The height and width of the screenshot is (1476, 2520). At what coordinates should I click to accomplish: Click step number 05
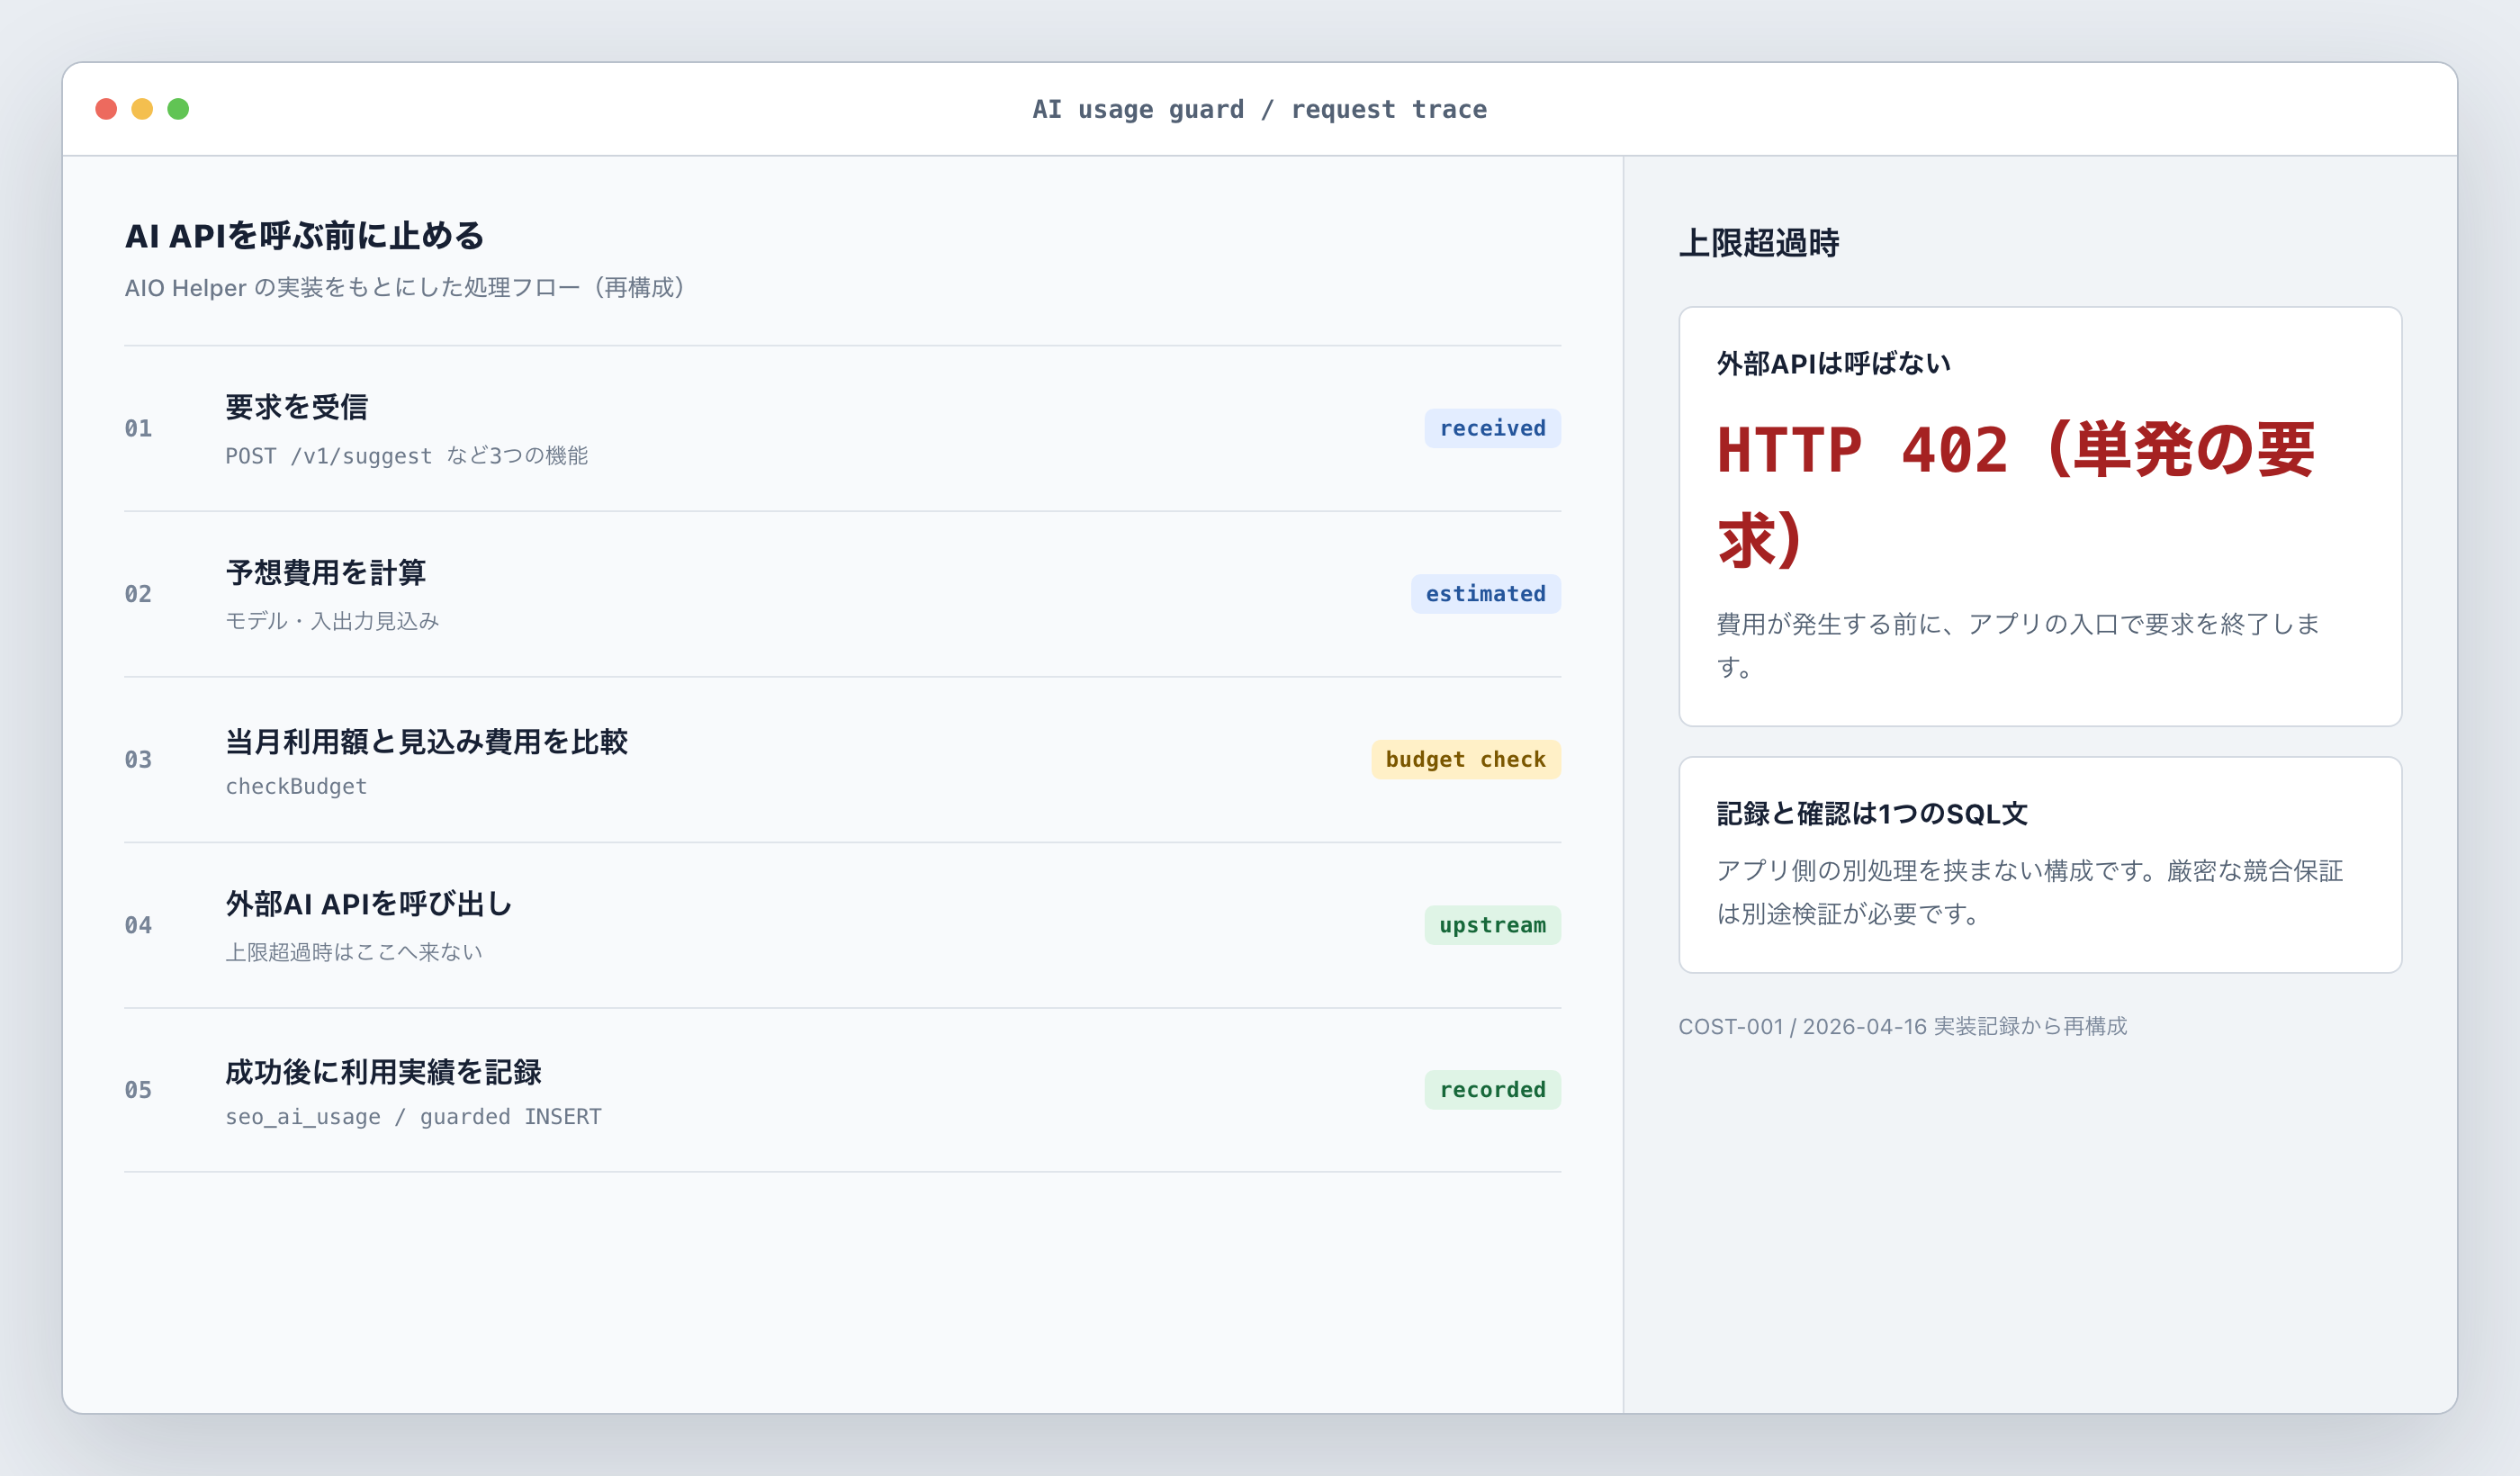click(138, 1090)
